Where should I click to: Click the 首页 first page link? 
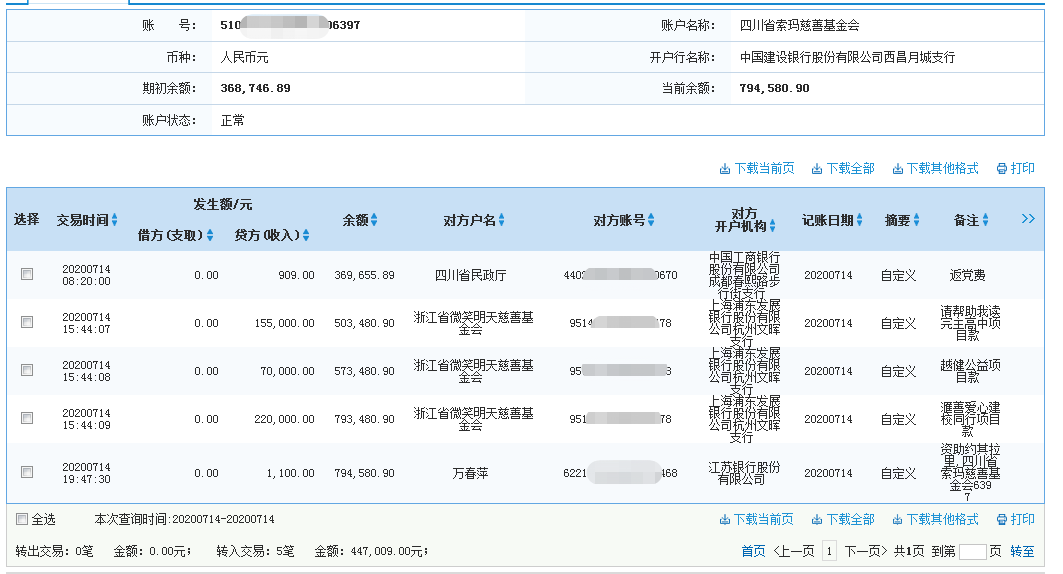[x=753, y=551]
